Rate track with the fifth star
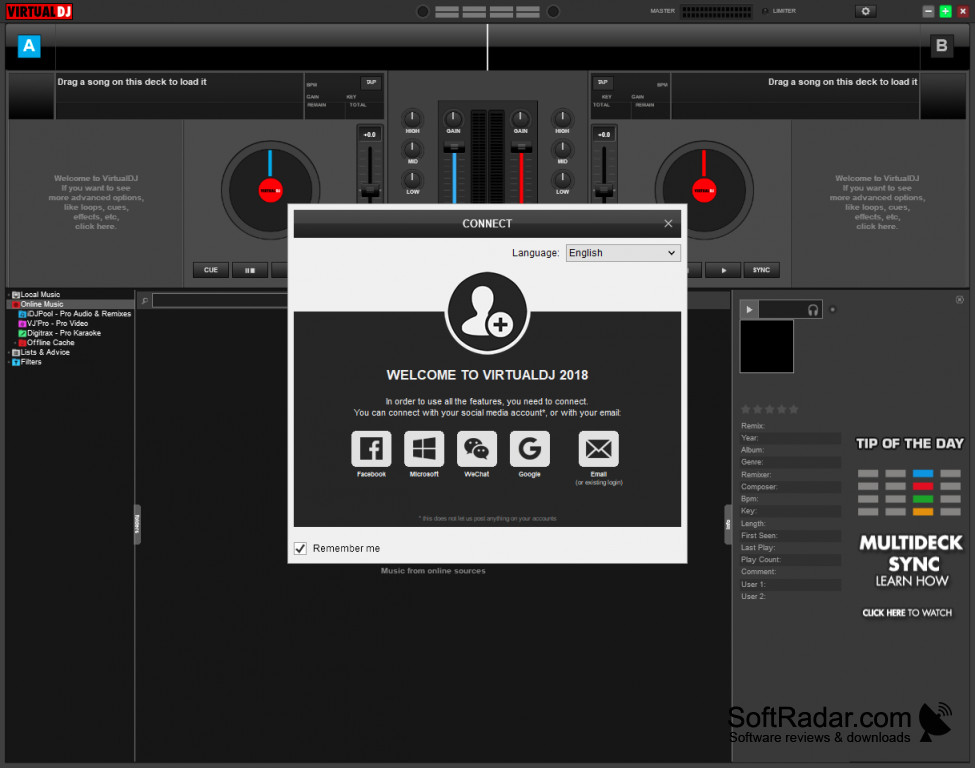The image size is (975, 768). (x=793, y=409)
